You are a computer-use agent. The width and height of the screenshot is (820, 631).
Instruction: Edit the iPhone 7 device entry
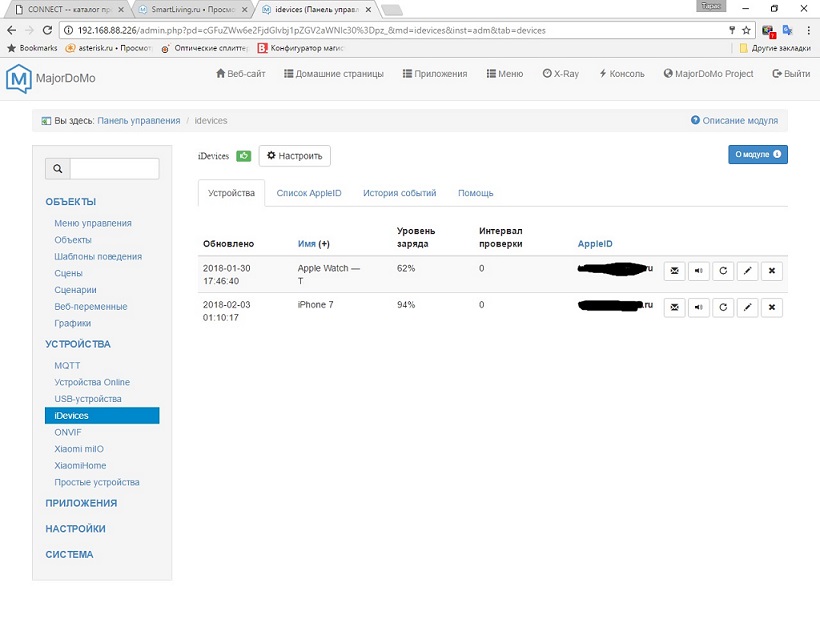coord(747,307)
